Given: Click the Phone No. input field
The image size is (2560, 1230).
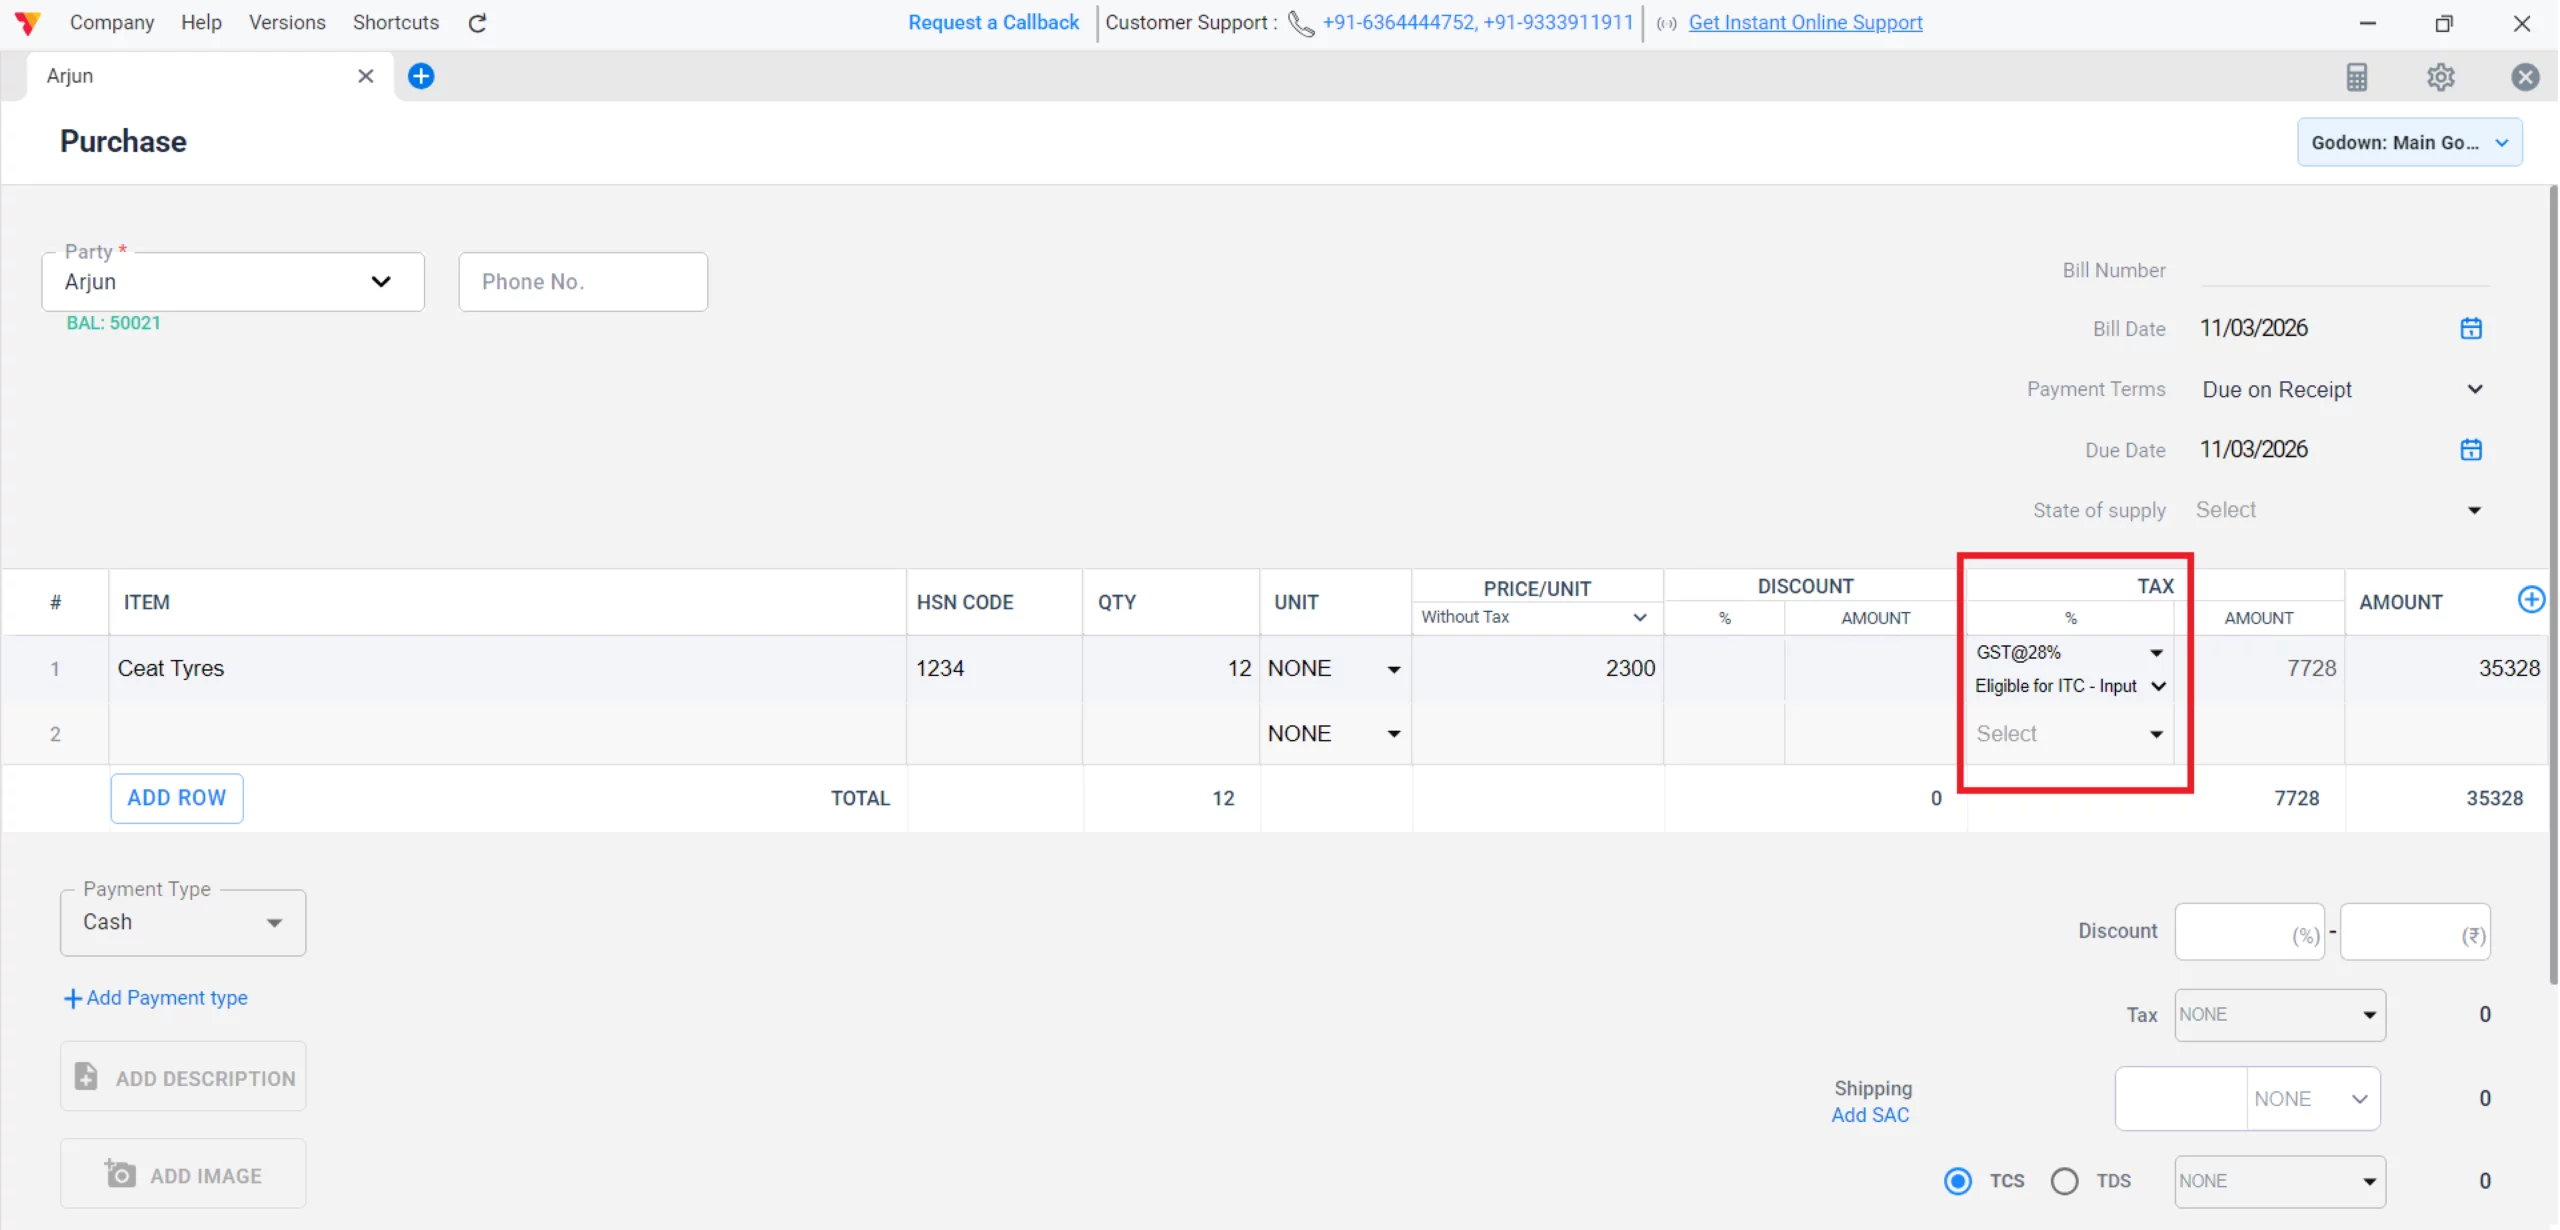Looking at the screenshot, I should point(583,282).
